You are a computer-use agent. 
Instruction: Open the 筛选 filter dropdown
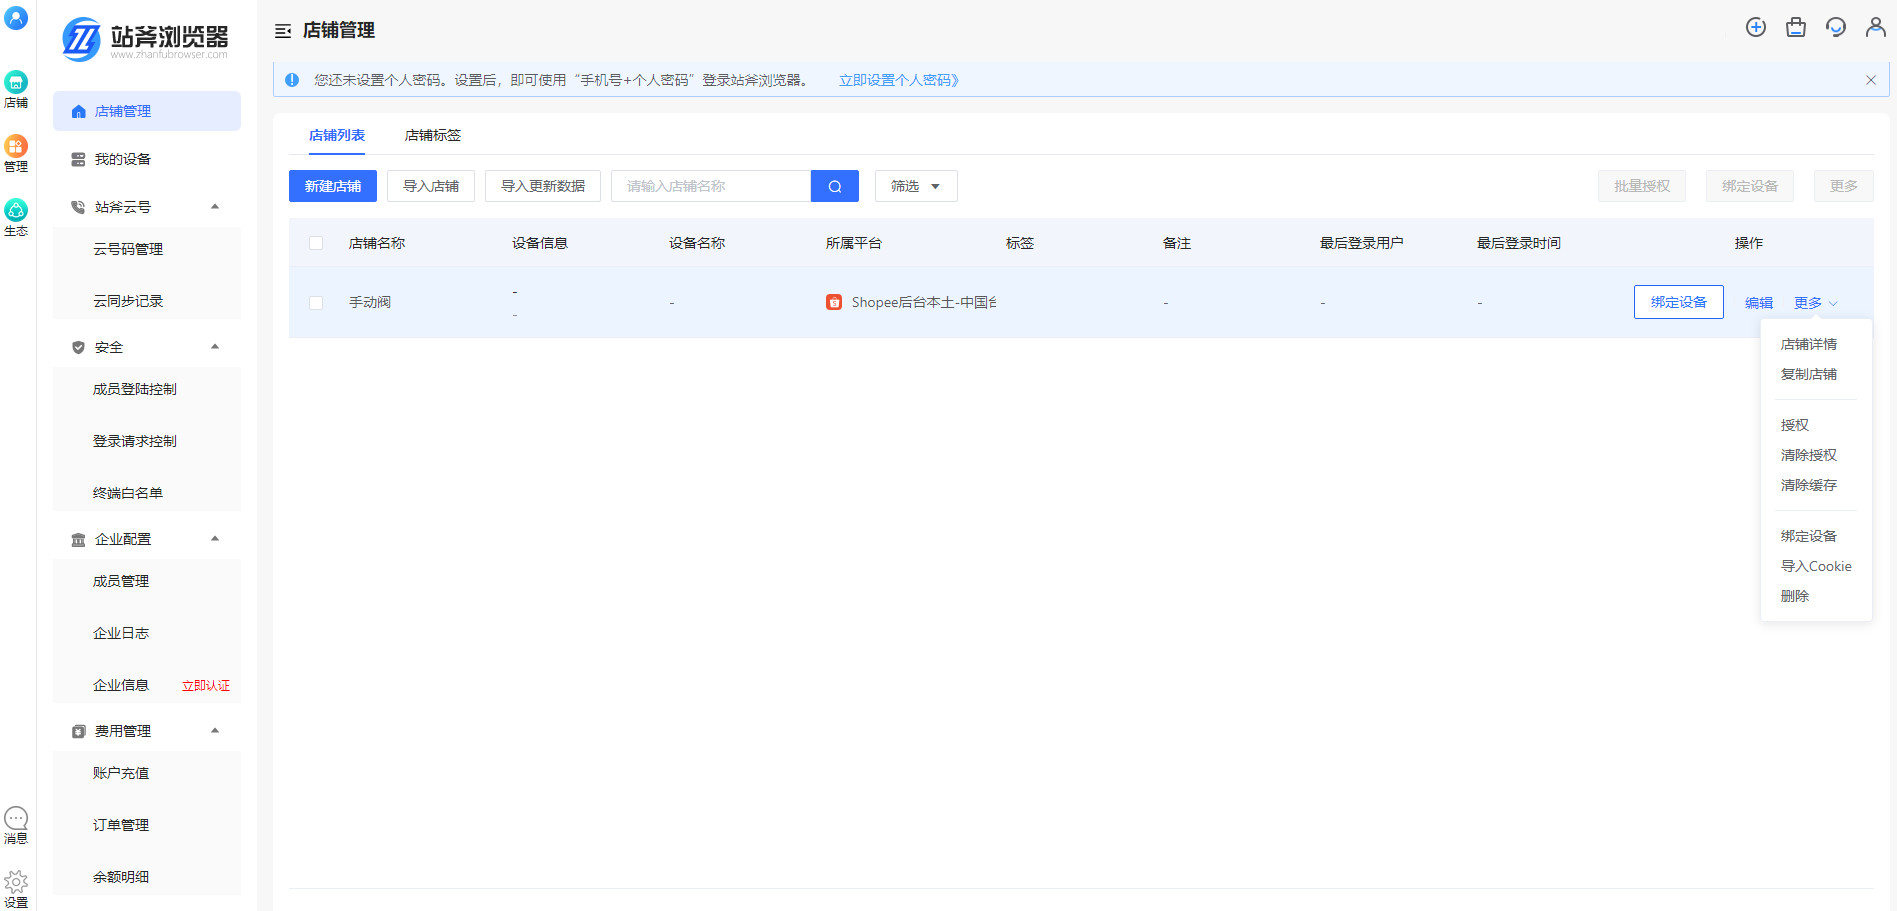click(916, 186)
